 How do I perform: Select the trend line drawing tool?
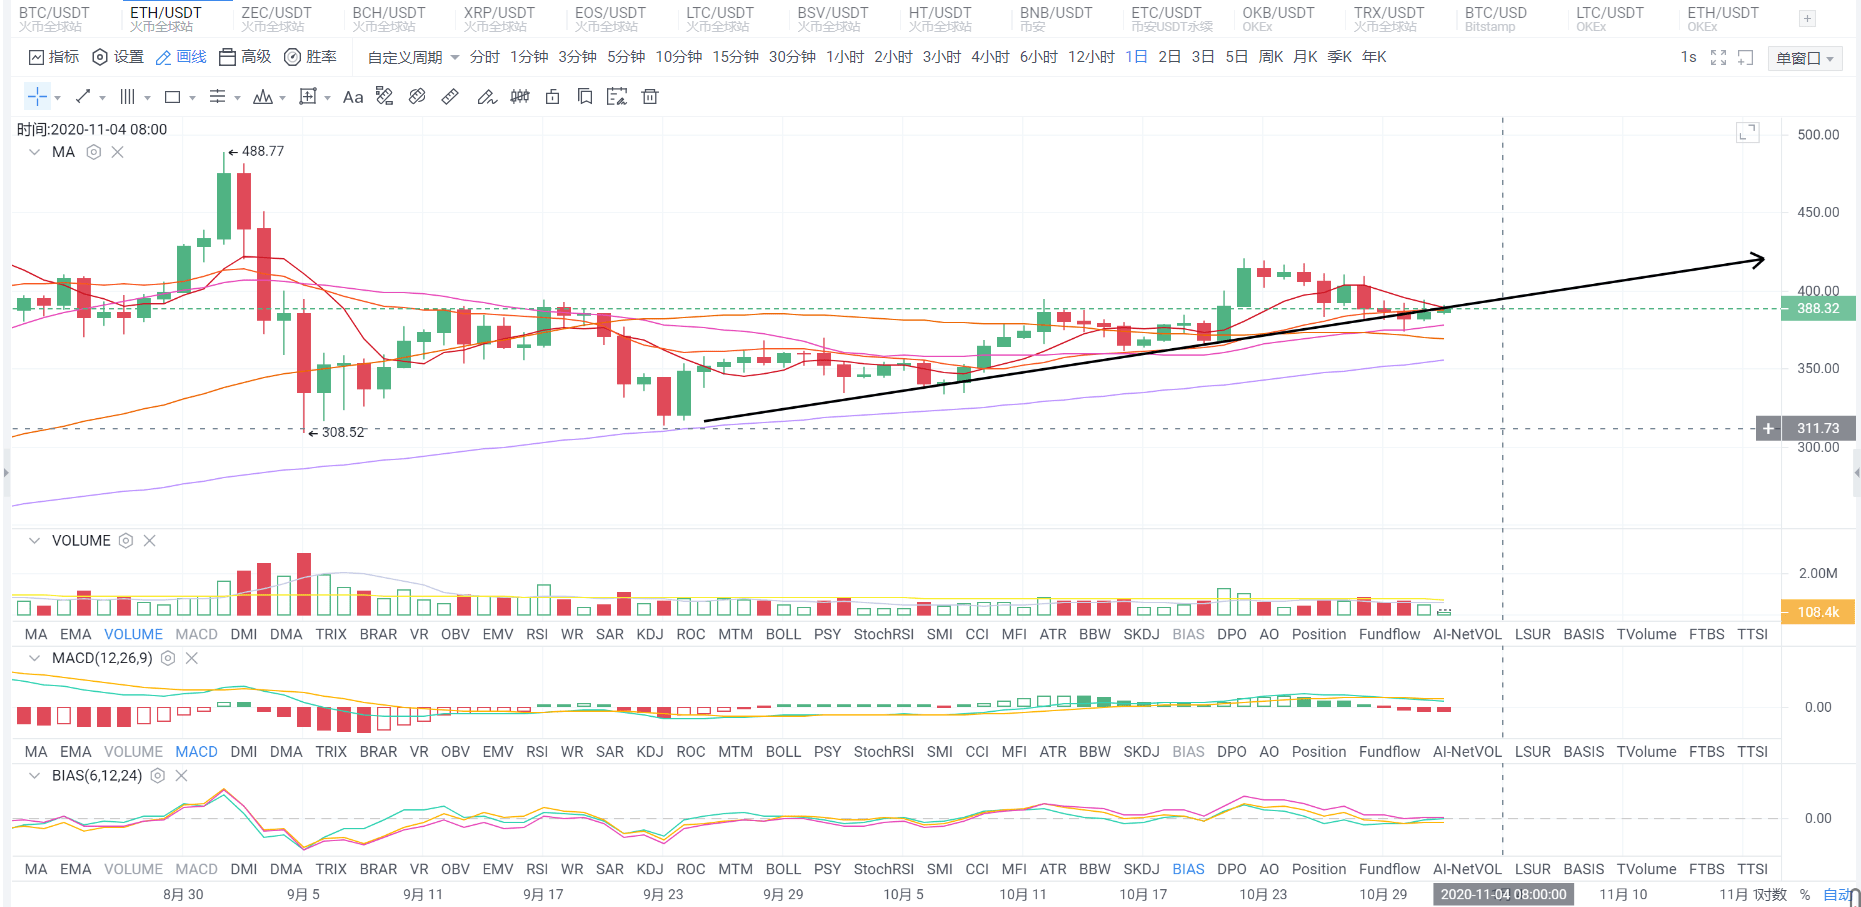point(83,97)
